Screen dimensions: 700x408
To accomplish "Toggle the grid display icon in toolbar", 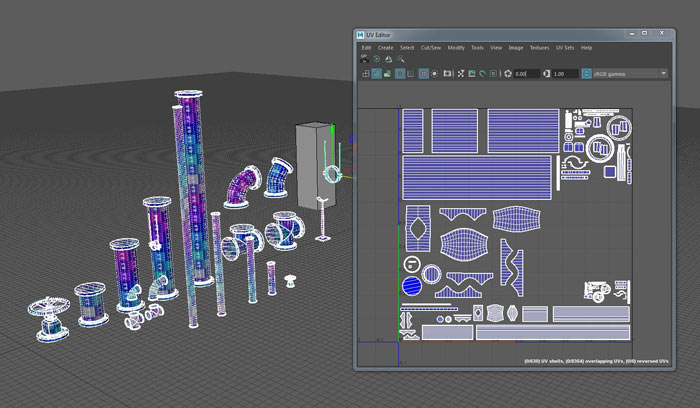I will click(424, 74).
